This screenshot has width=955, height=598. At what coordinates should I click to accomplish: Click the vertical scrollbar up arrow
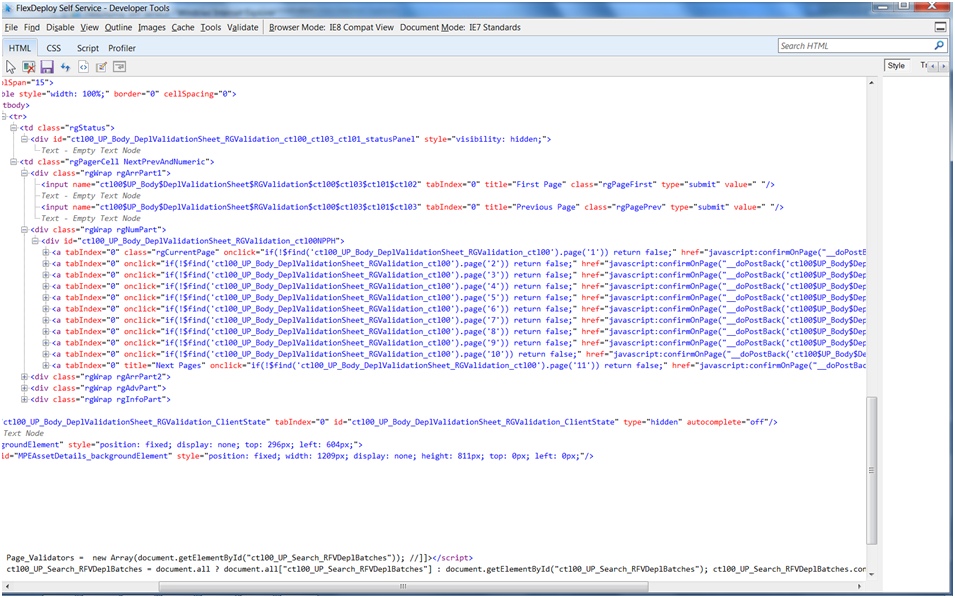point(872,82)
